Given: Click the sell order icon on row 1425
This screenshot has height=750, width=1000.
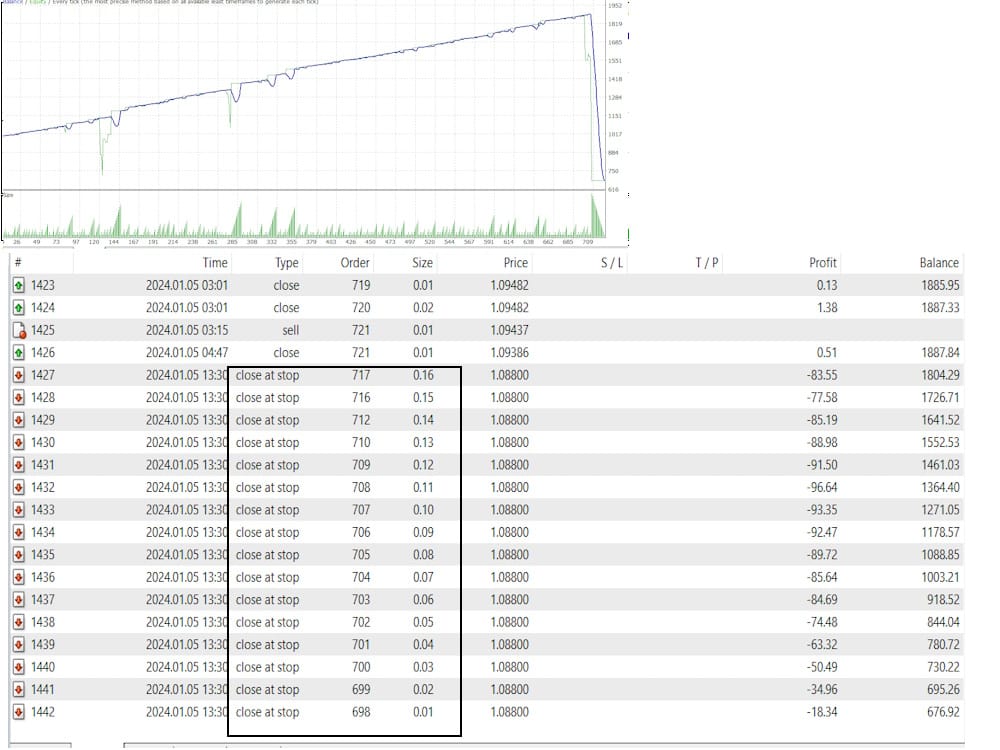Looking at the screenshot, I should click(19, 330).
